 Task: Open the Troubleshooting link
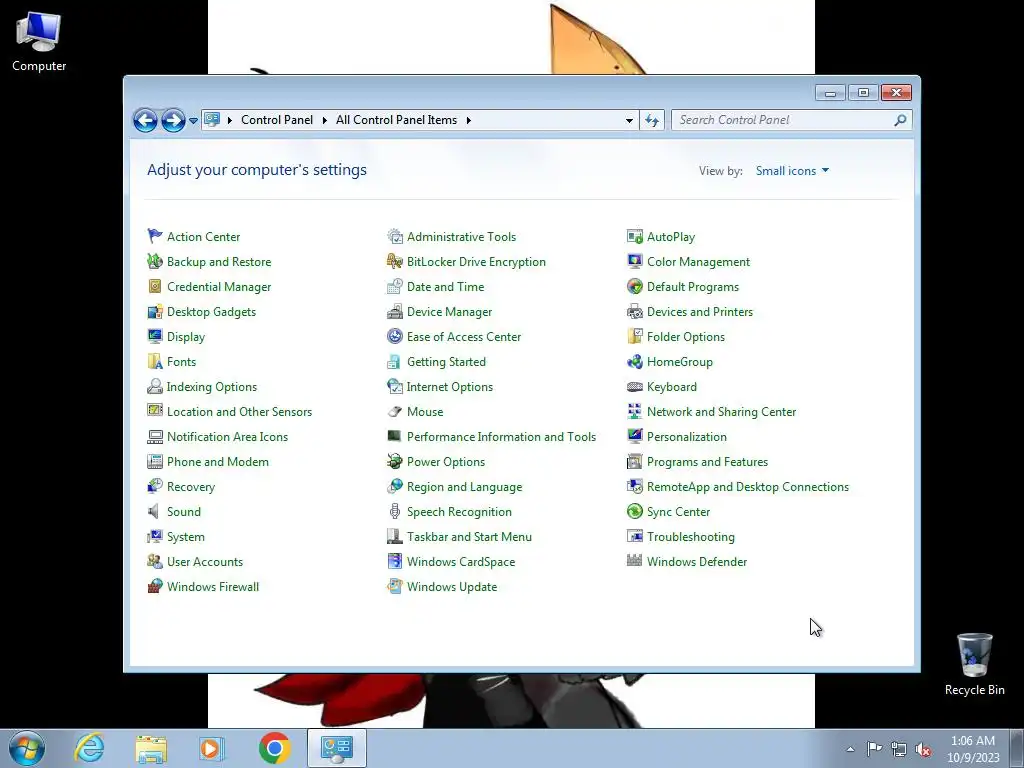(x=691, y=537)
